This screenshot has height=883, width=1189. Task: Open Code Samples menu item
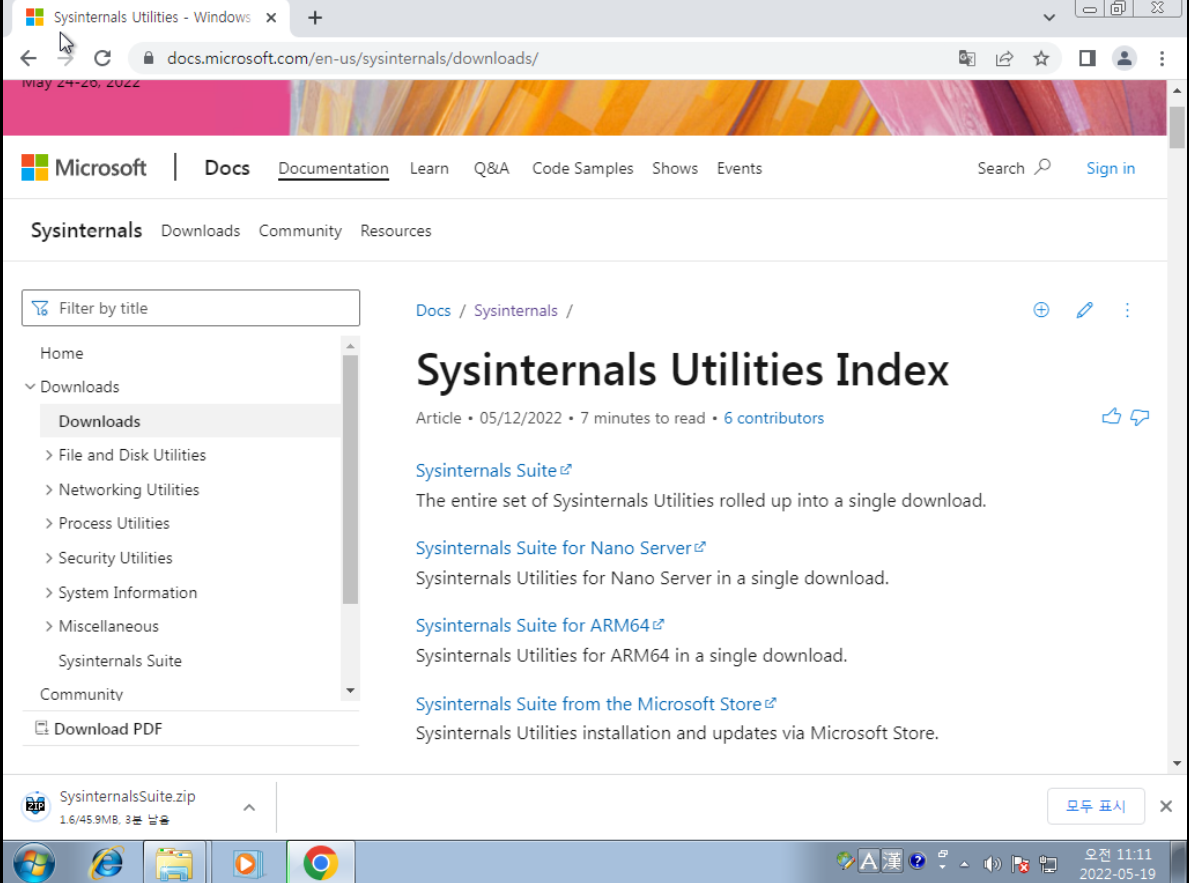point(582,168)
